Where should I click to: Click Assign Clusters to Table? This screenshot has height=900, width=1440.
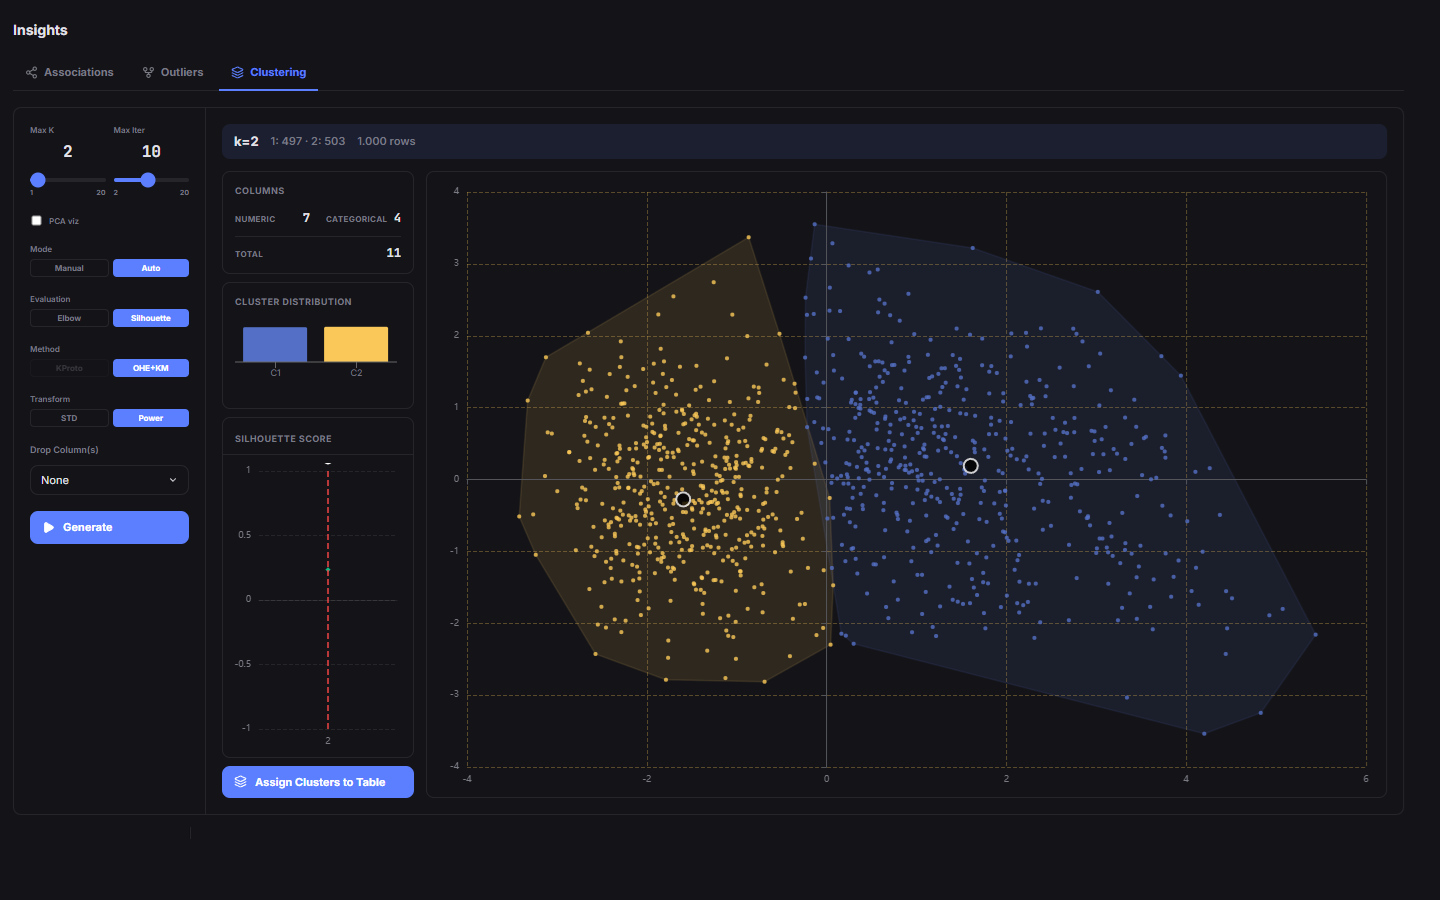tap(318, 782)
